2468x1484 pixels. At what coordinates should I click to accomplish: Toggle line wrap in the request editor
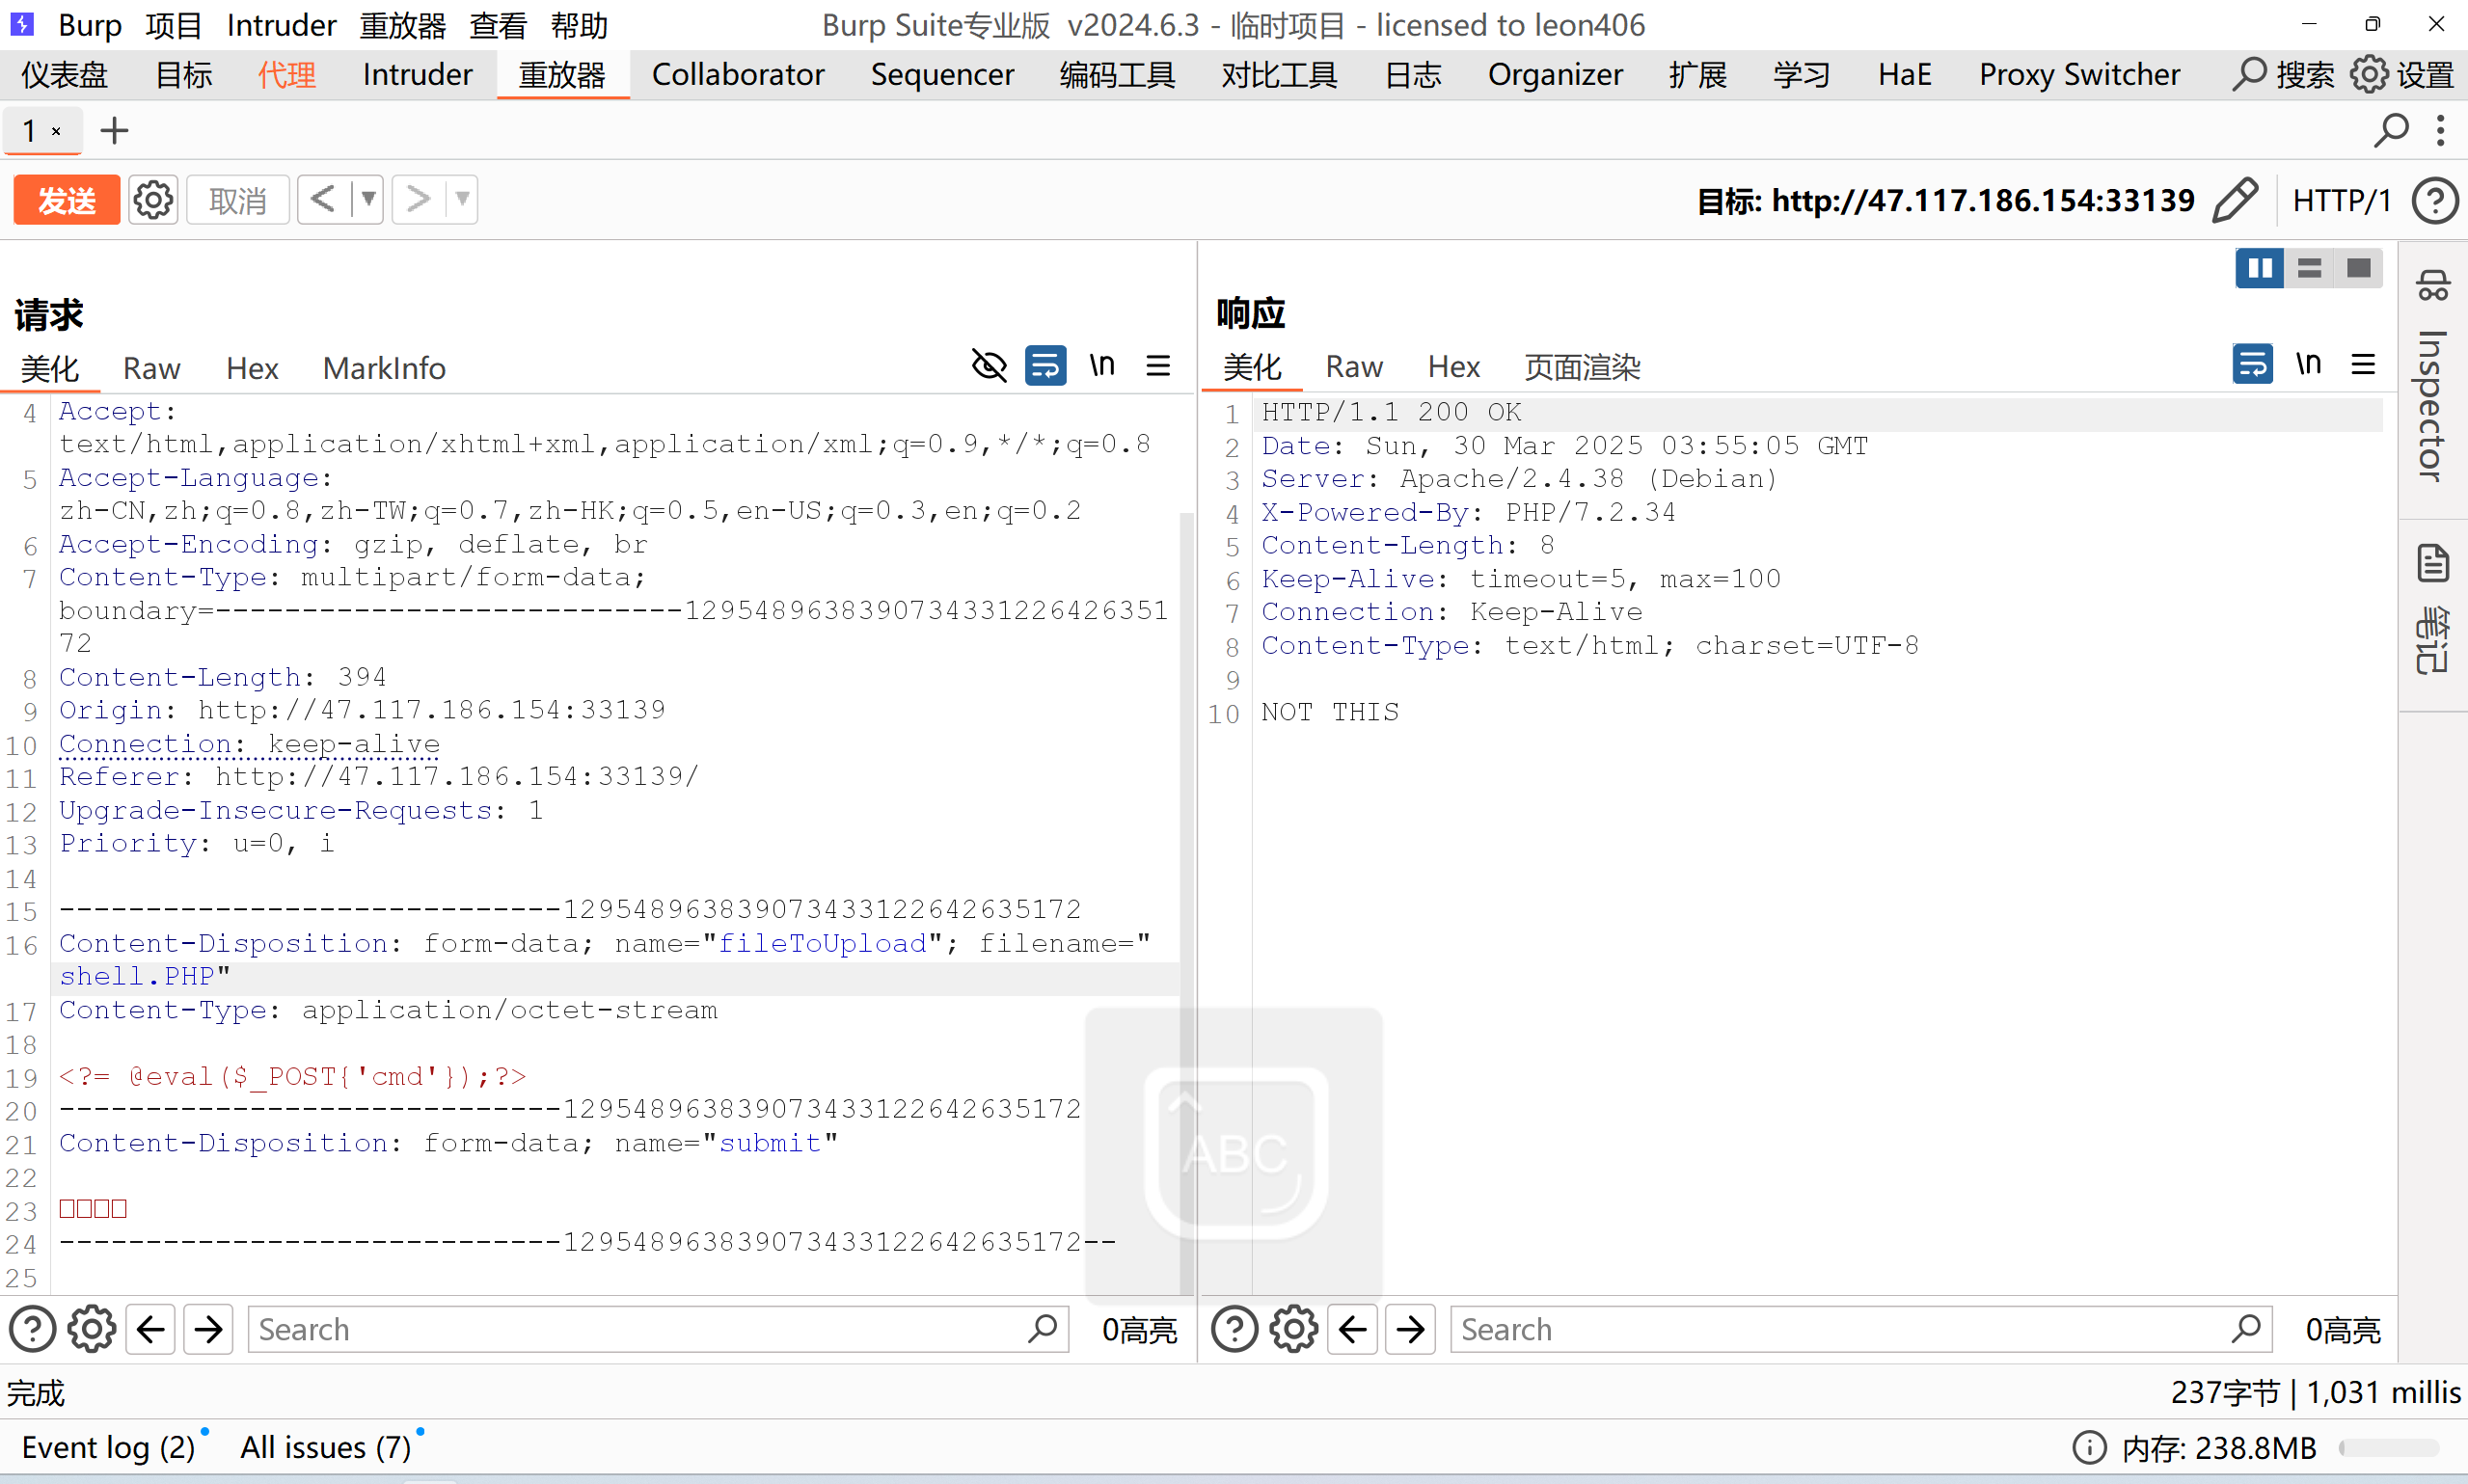(x=1046, y=366)
